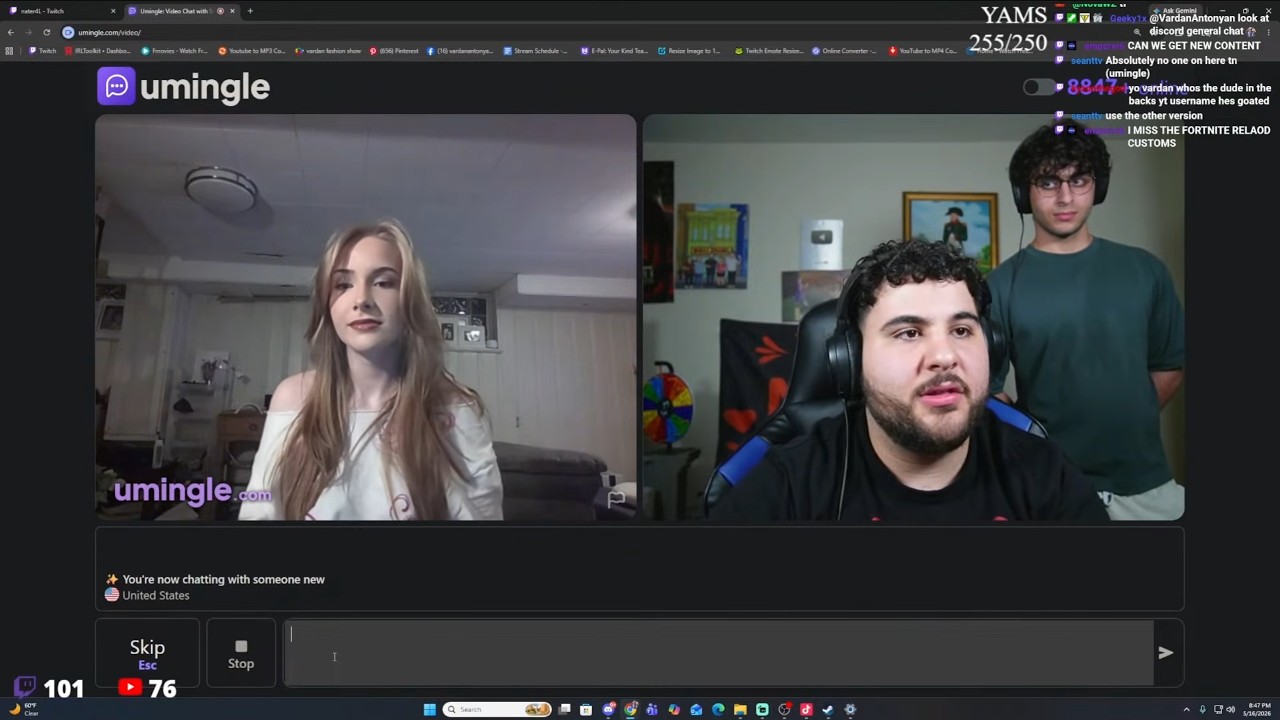Open Microsoft Edge from the taskbar
This screenshot has width=1280, height=720.
[718, 709]
